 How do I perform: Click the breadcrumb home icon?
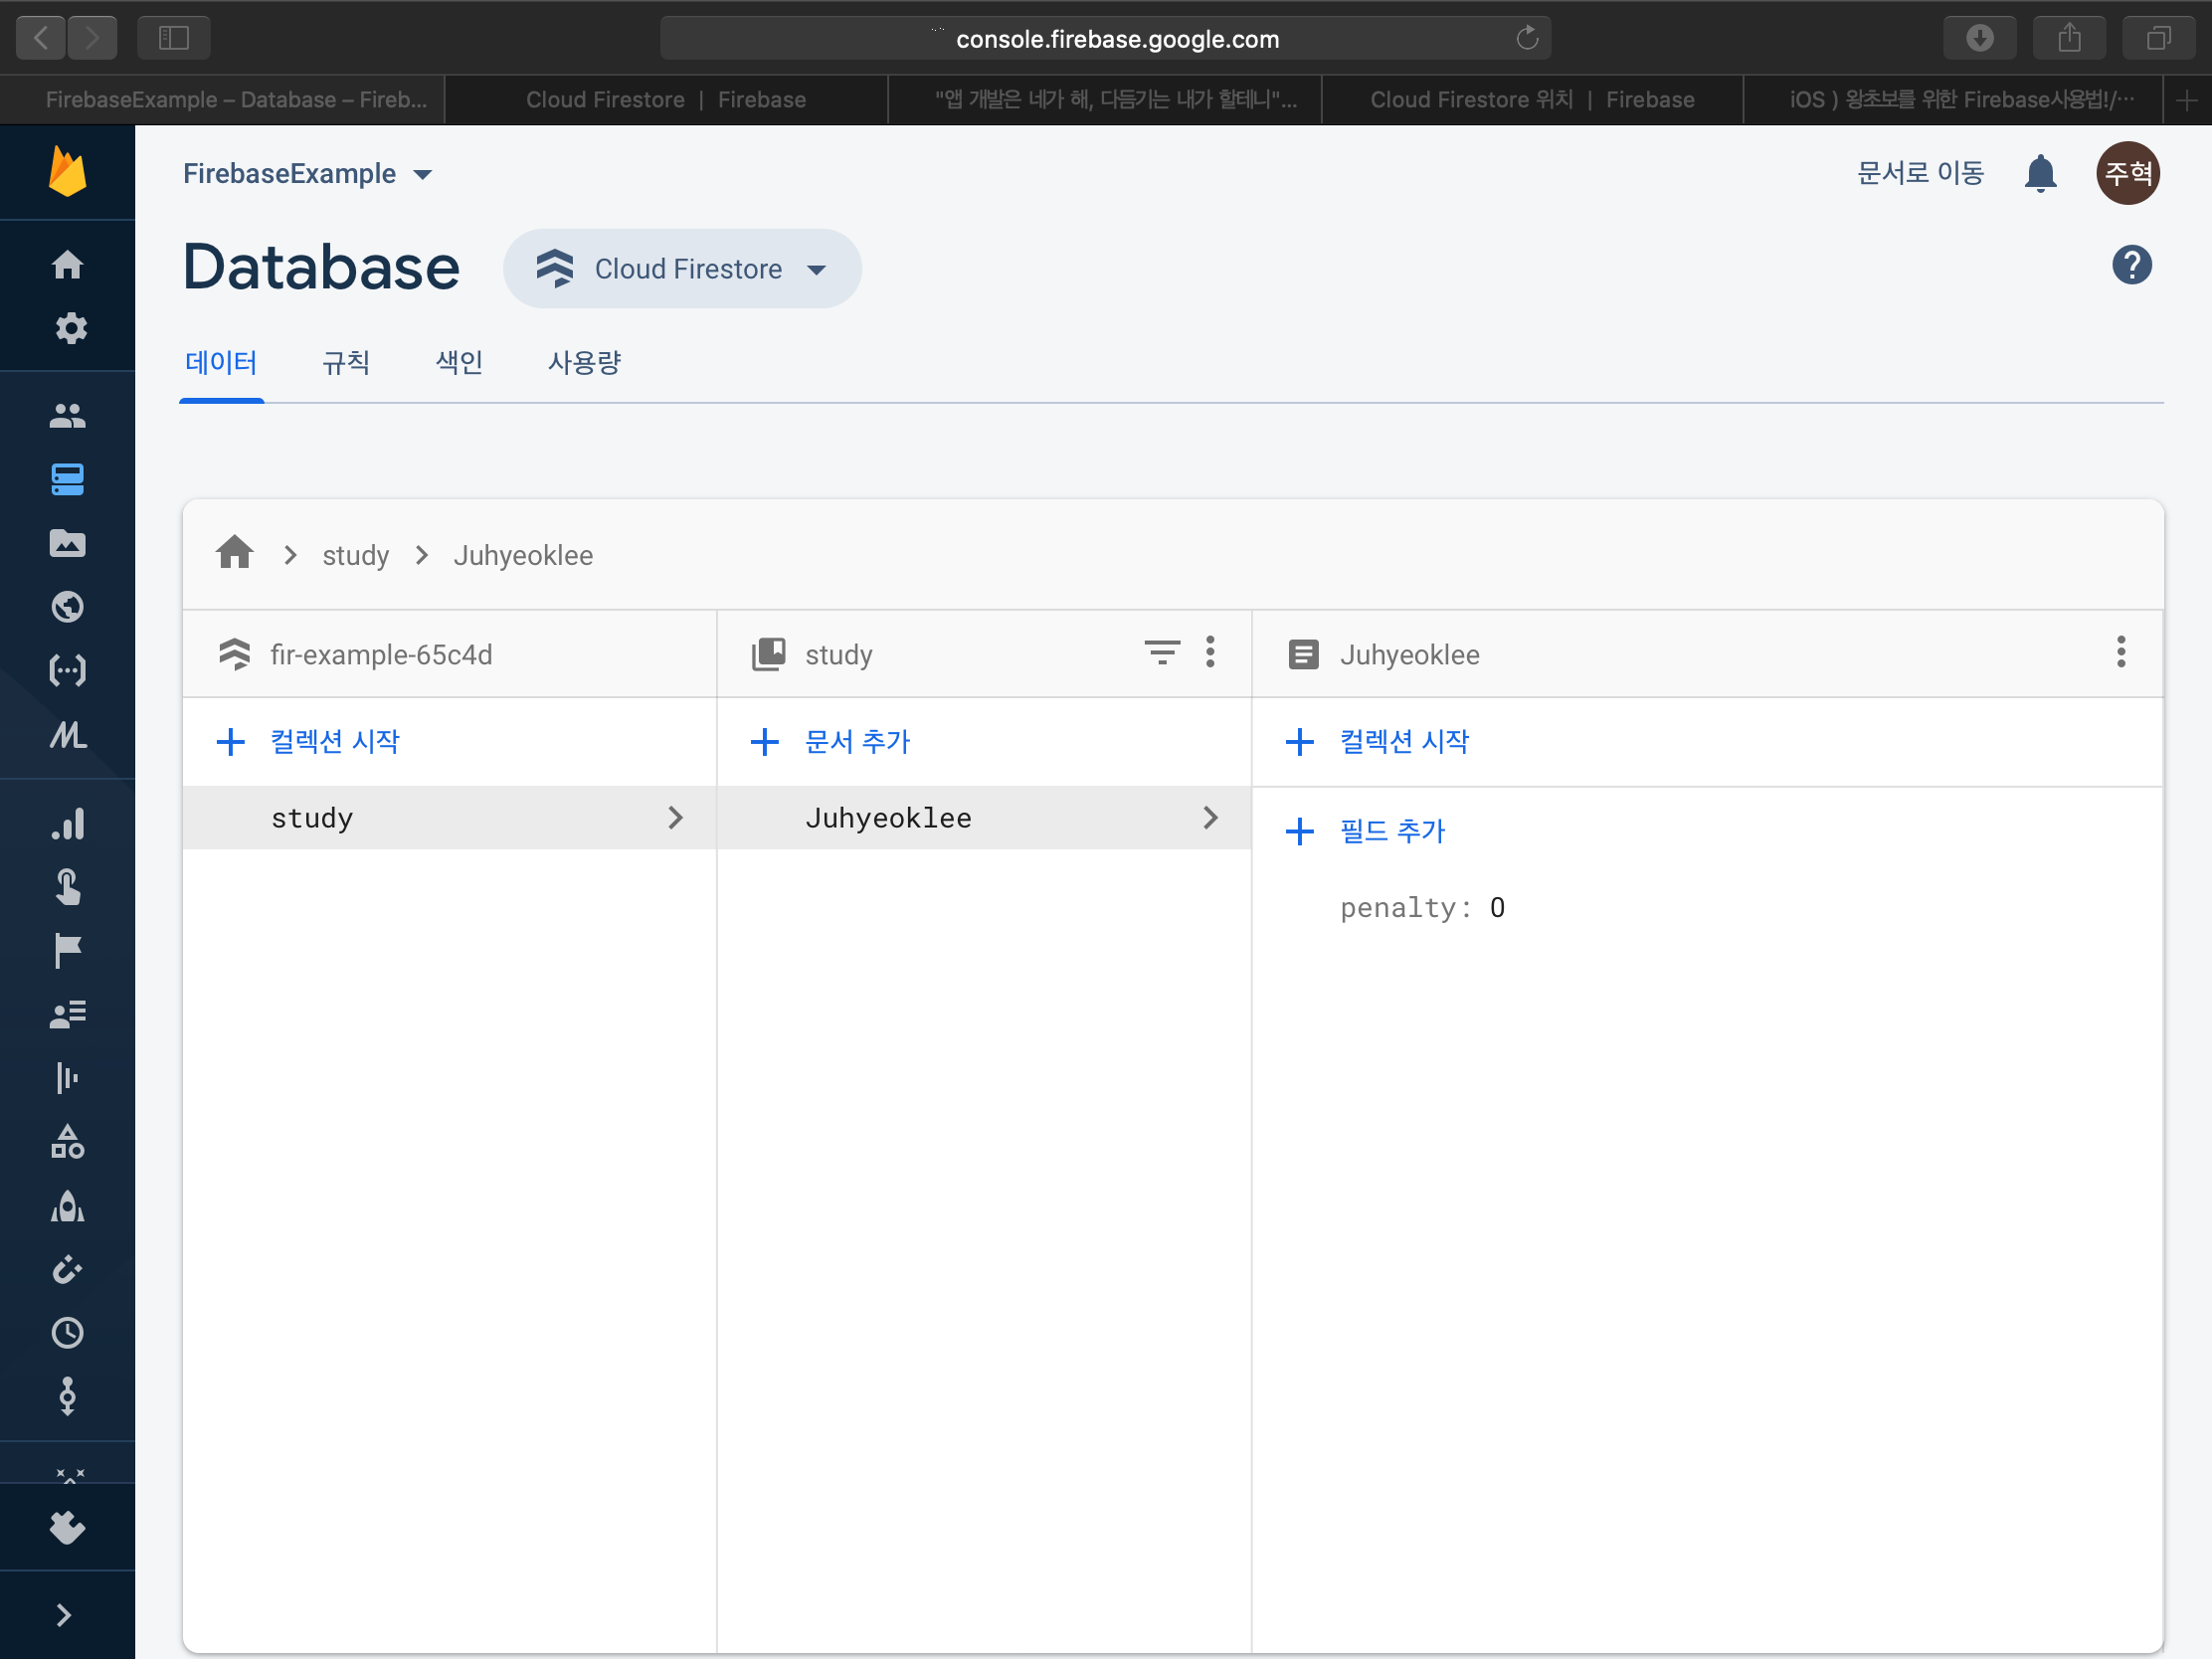[235, 553]
